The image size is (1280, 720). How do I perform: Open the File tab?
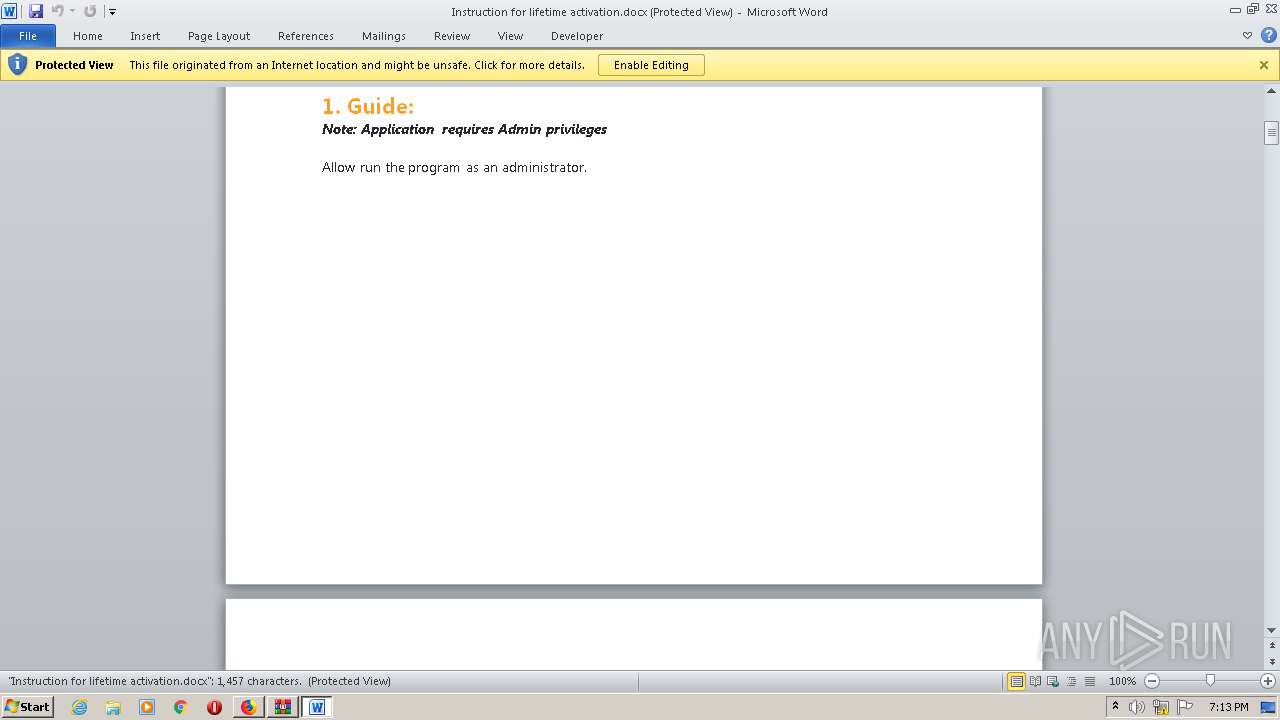click(x=28, y=36)
